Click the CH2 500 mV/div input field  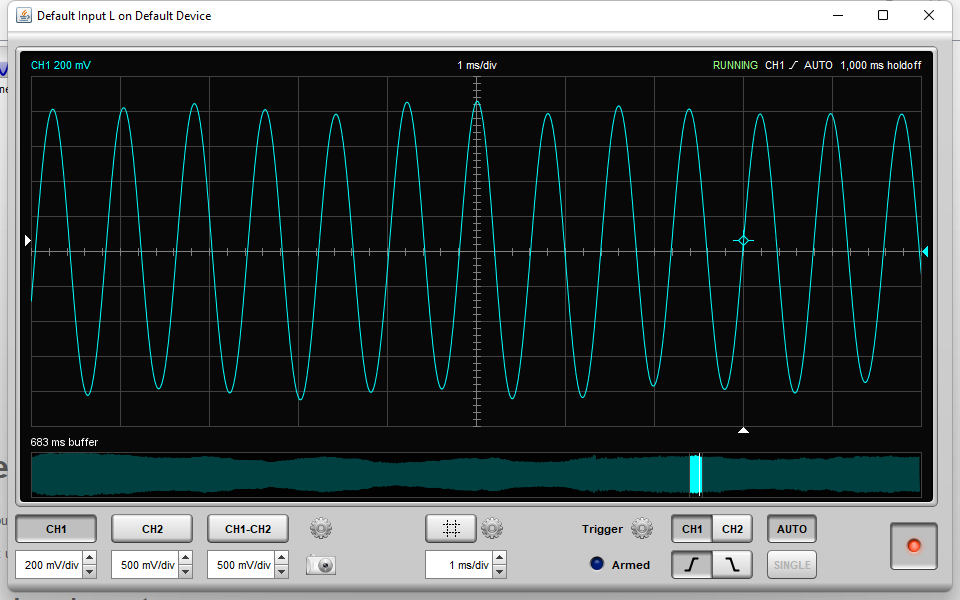146,564
